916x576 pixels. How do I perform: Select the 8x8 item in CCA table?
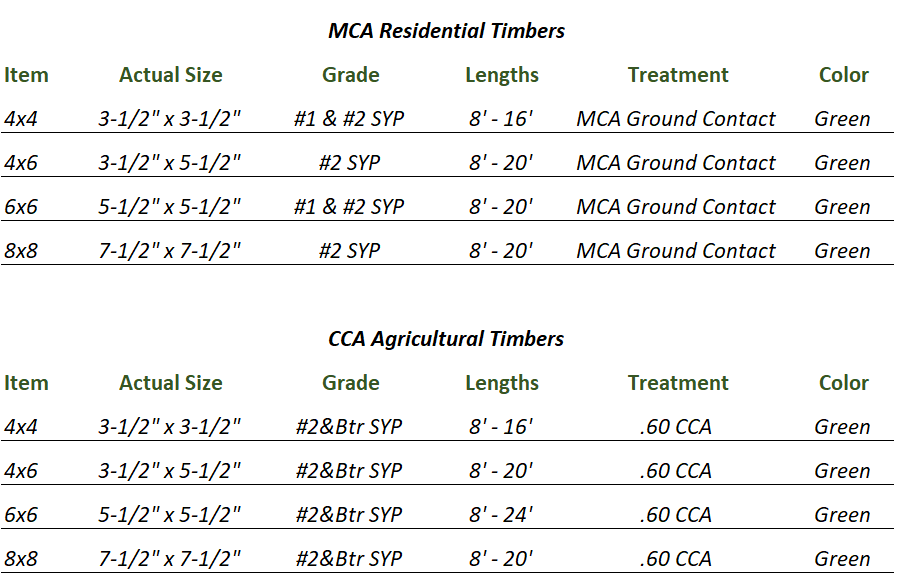coord(21,559)
